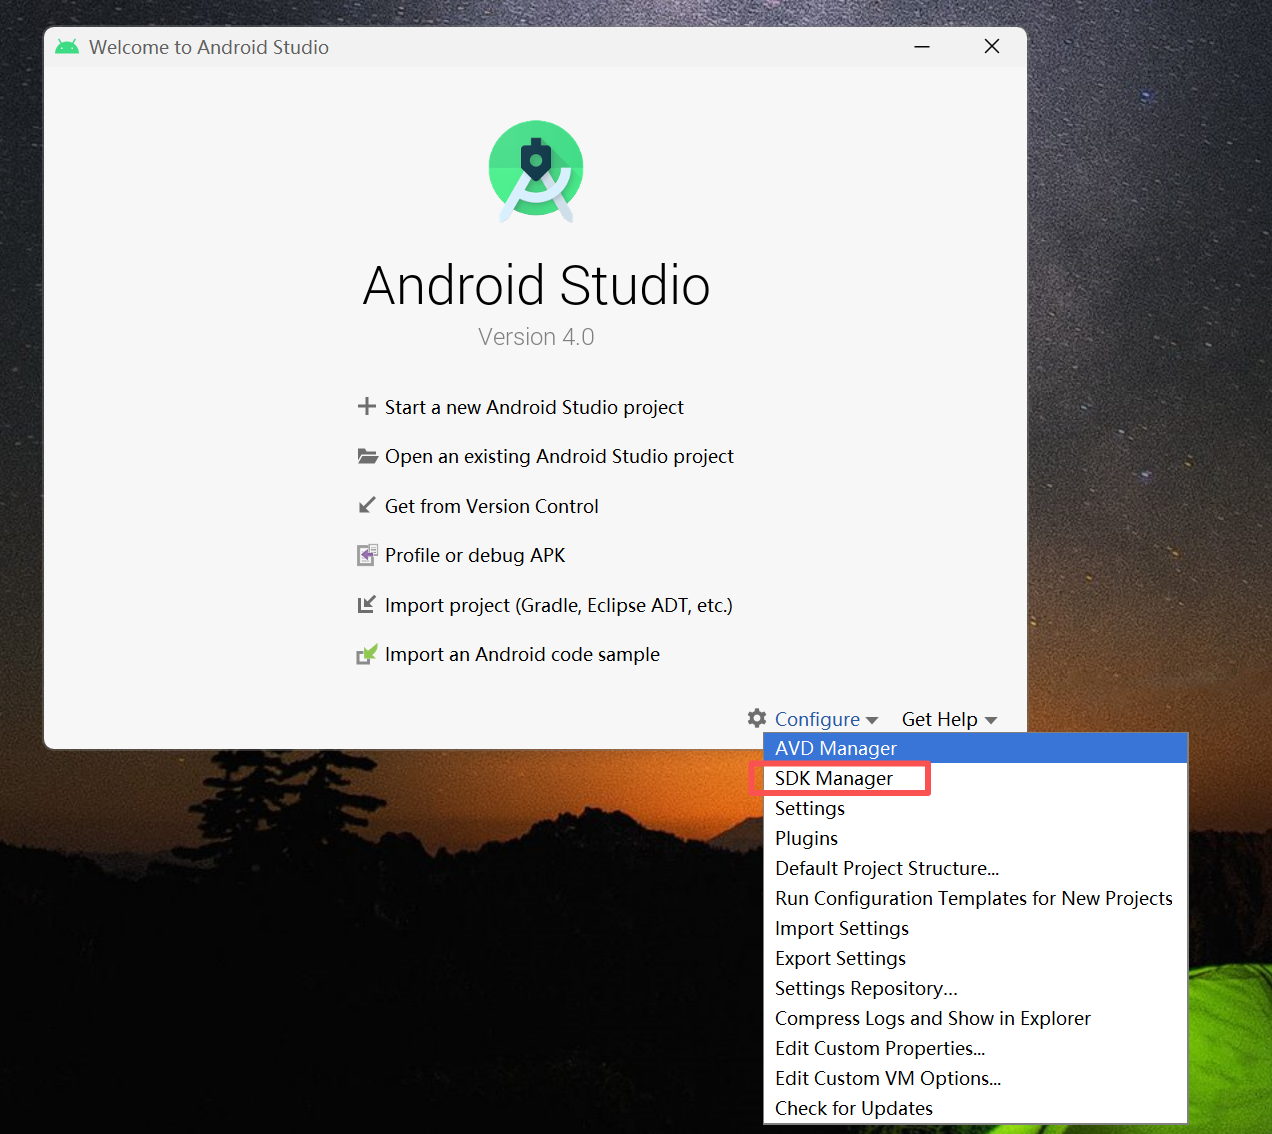Choose Get from Version Control

coord(492,506)
